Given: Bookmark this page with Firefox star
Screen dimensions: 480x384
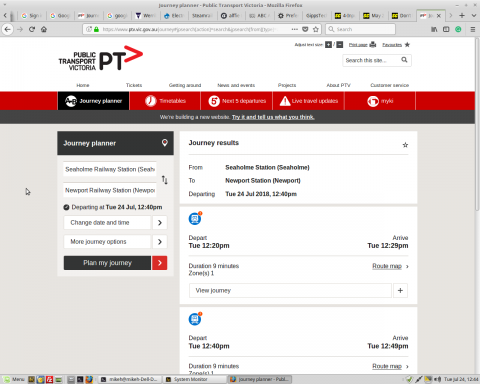Looking at the screenshot, I should pyautogui.click(x=316, y=29).
